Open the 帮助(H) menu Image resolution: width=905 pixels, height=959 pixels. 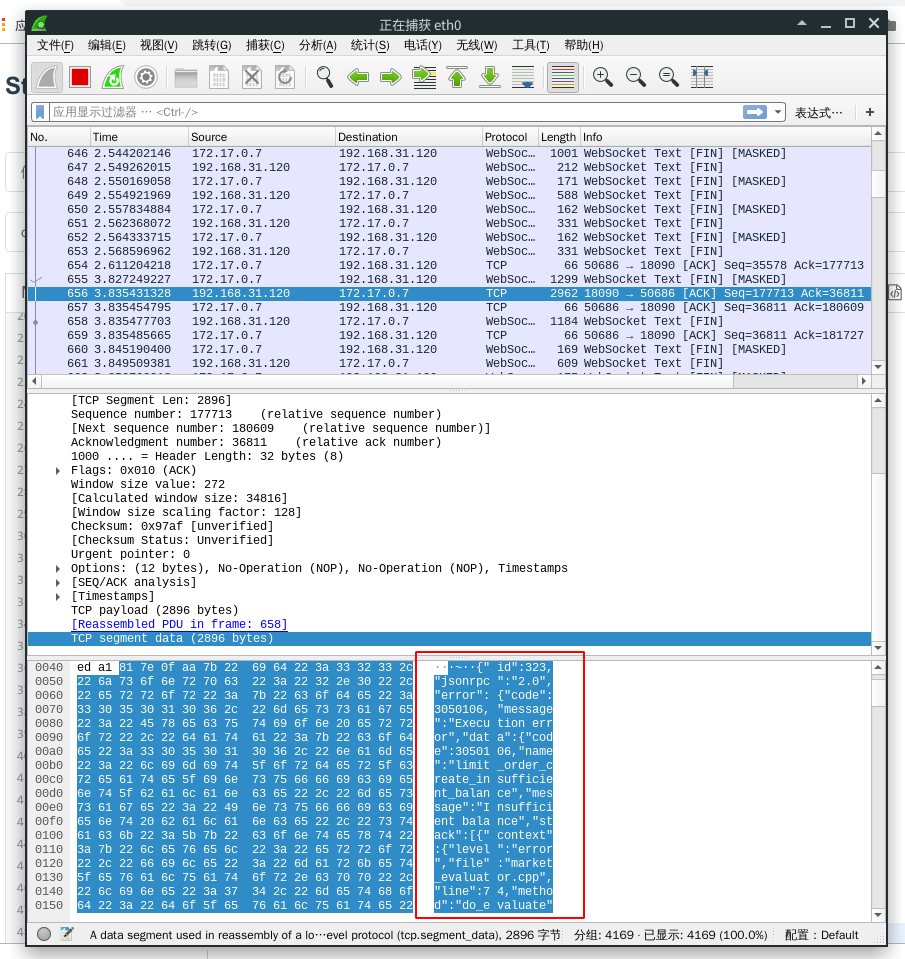click(583, 45)
